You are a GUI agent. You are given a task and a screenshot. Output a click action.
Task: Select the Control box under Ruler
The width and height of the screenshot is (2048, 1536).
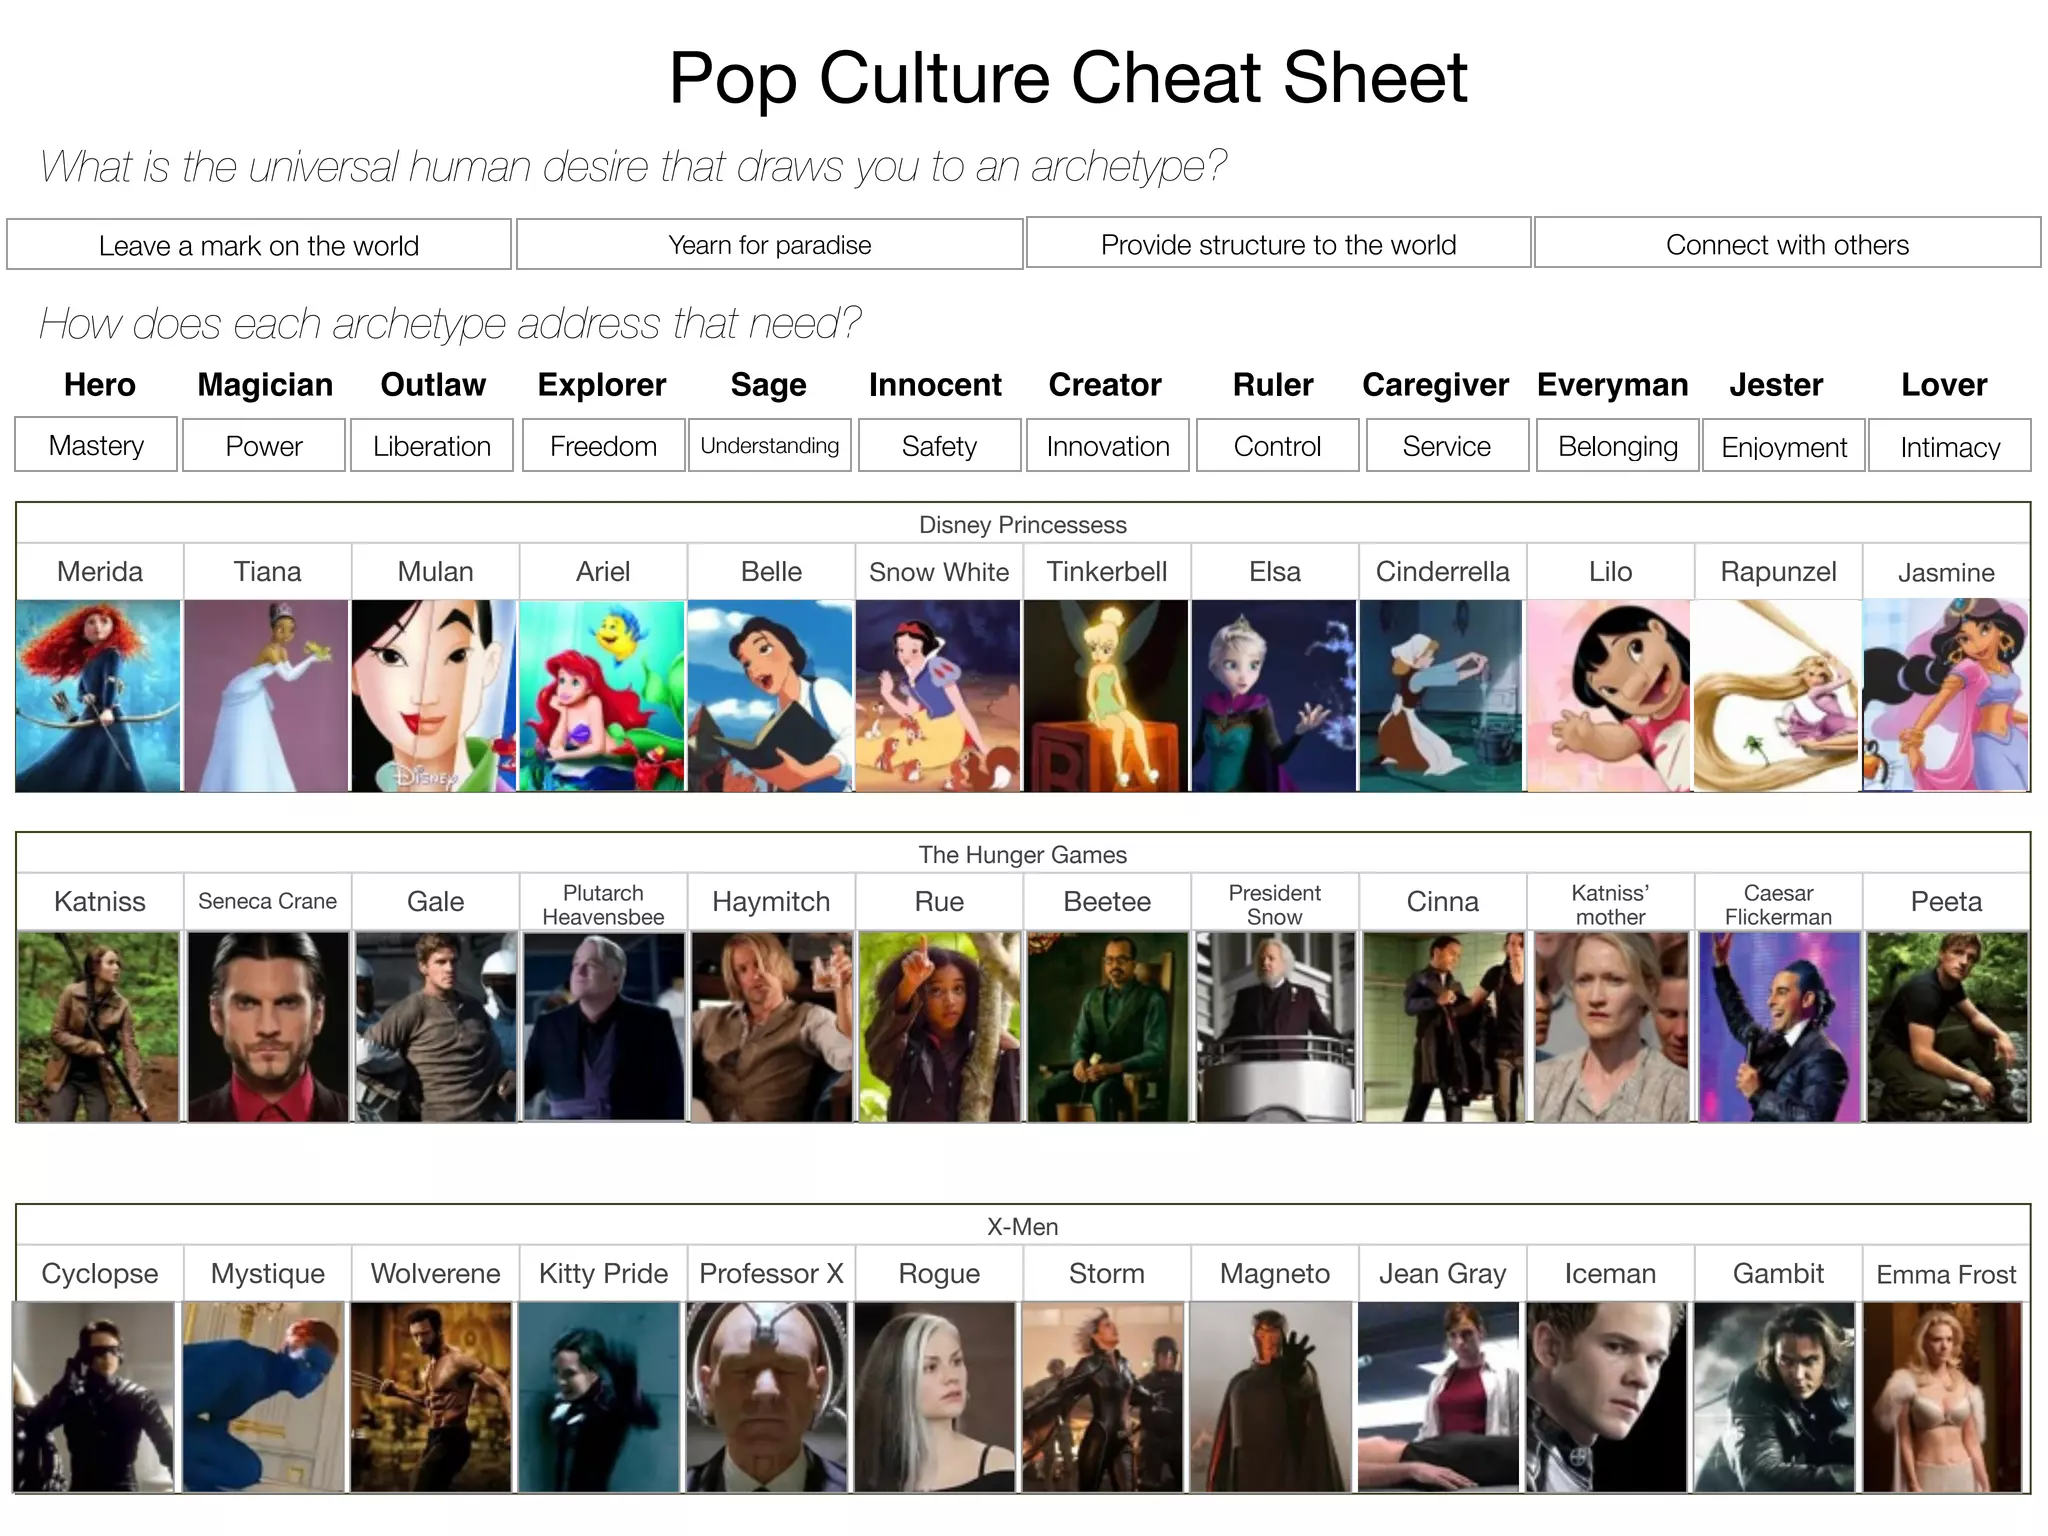point(1277,445)
